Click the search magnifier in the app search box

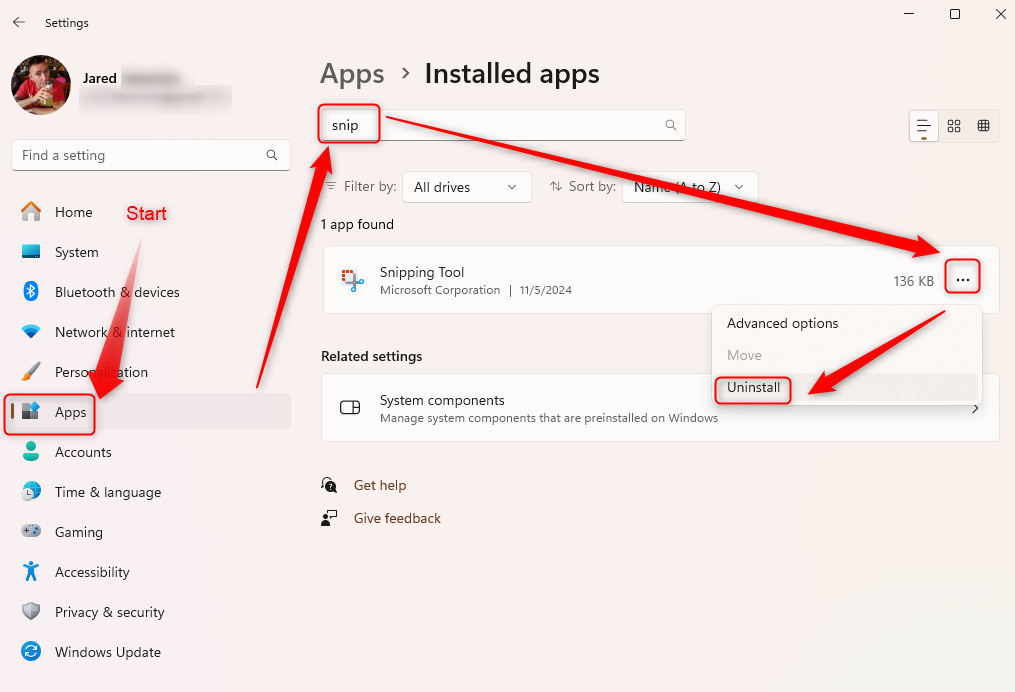(x=670, y=124)
